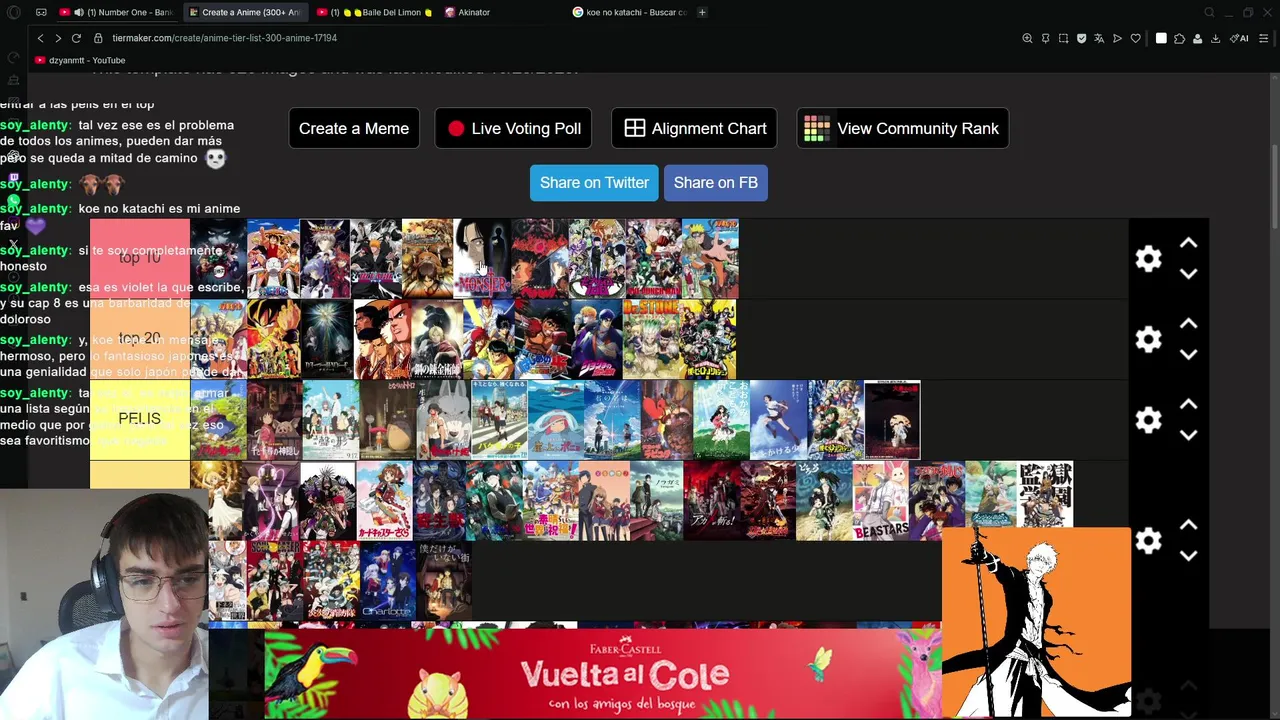Click Share on FB
1280x720 pixels.
coord(716,183)
